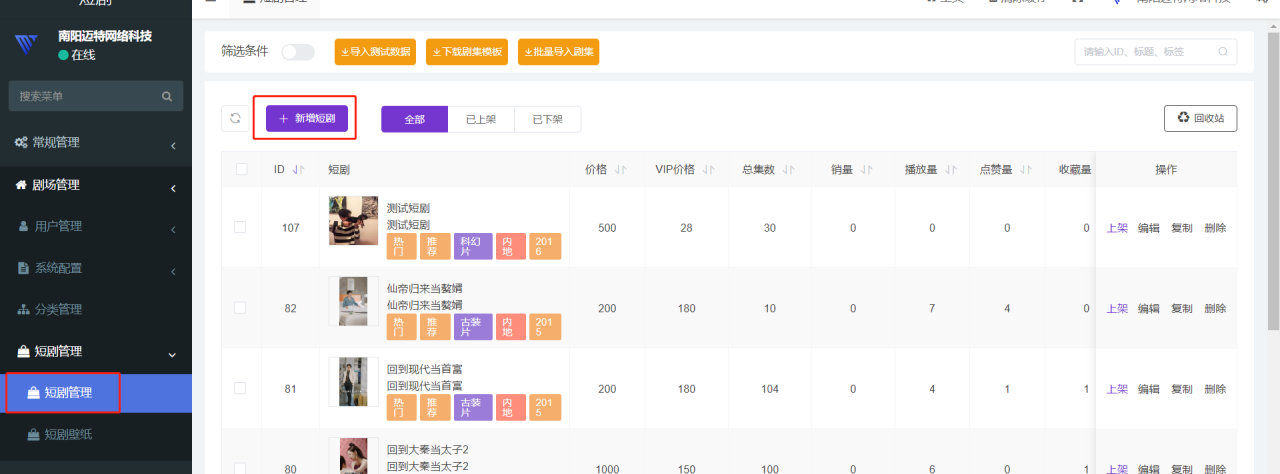Screen dimensions: 1280x474
Task: Toggle the 筛选条件 filter switch
Action: 297,52
